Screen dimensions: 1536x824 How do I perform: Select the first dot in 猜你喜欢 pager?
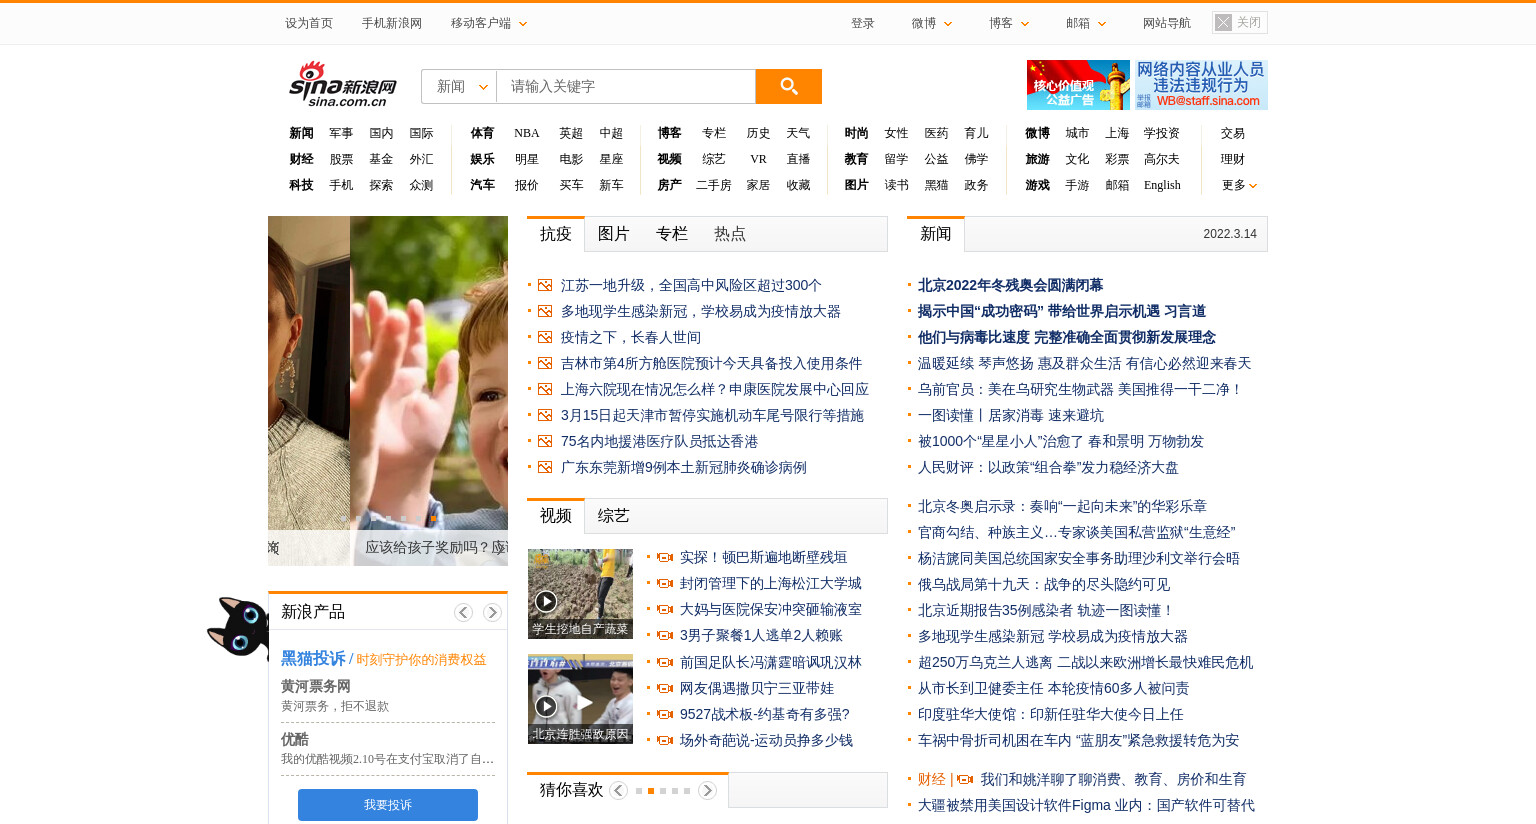(639, 791)
